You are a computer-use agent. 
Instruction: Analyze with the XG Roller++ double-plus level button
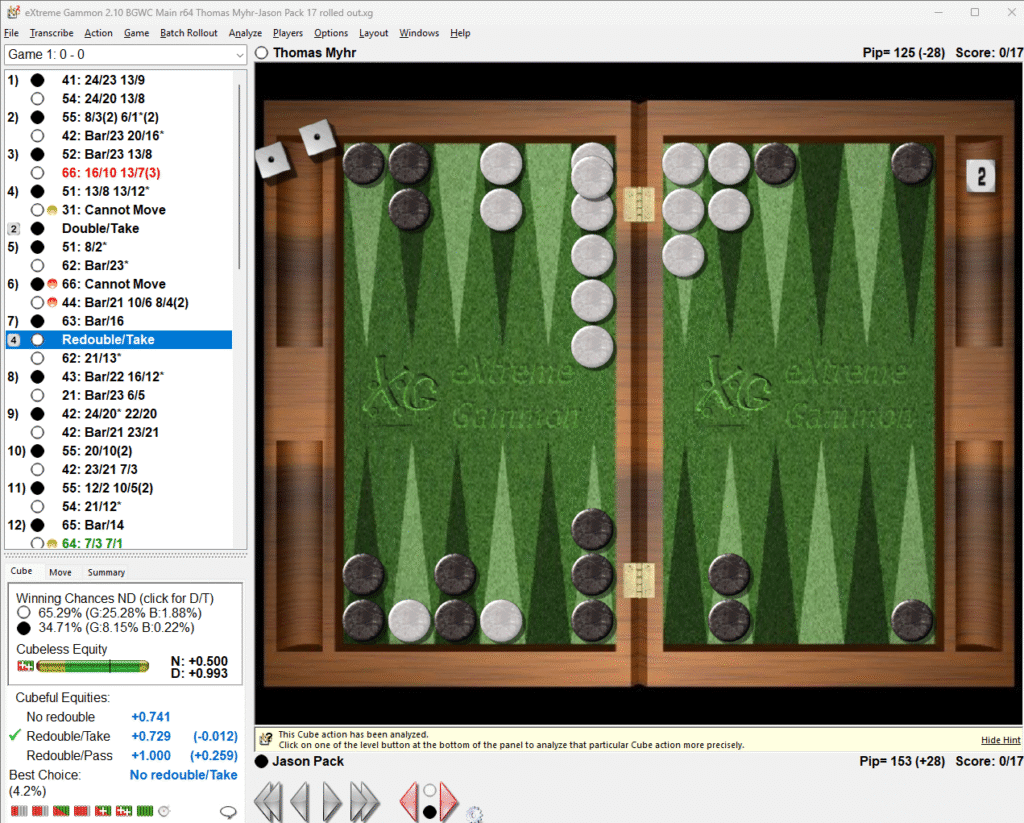coord(123,811)
